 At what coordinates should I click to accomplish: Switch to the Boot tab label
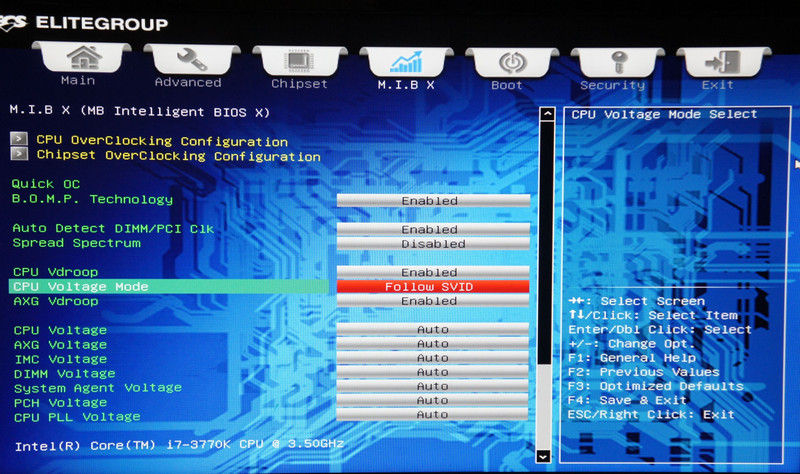(507, 85)
